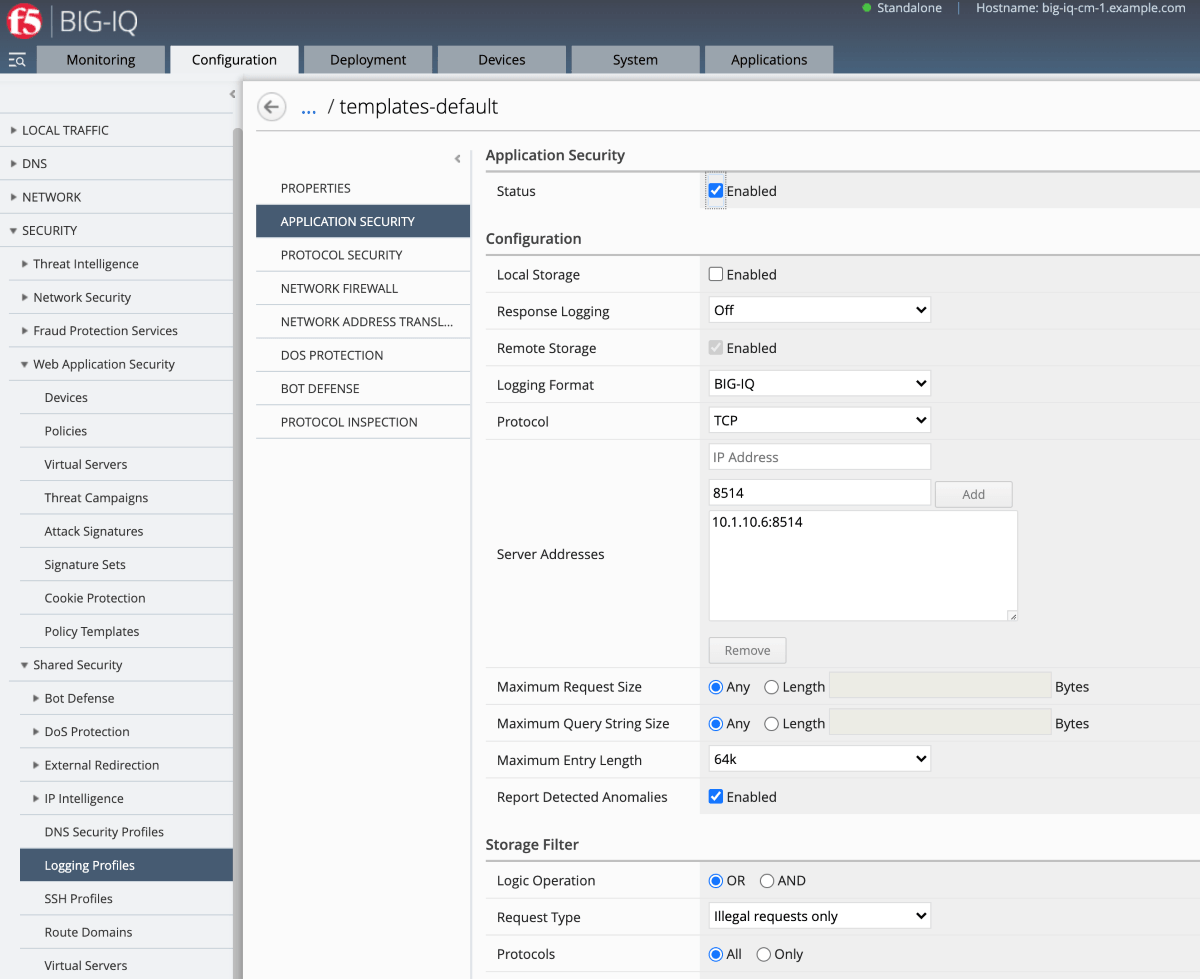This screenshot has height=979, width=1200.
Task: Open the DOS PROTECTION section
Action: pos(363,355)
